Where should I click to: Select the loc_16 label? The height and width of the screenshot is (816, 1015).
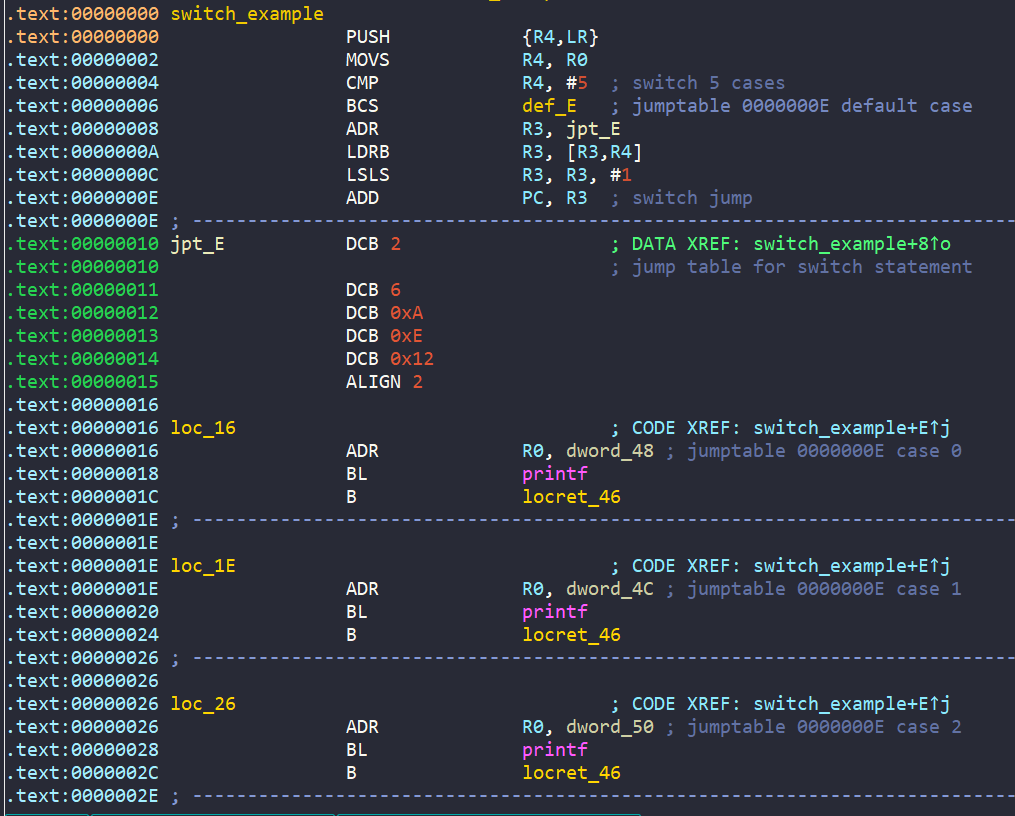click(x=203, y=428)
